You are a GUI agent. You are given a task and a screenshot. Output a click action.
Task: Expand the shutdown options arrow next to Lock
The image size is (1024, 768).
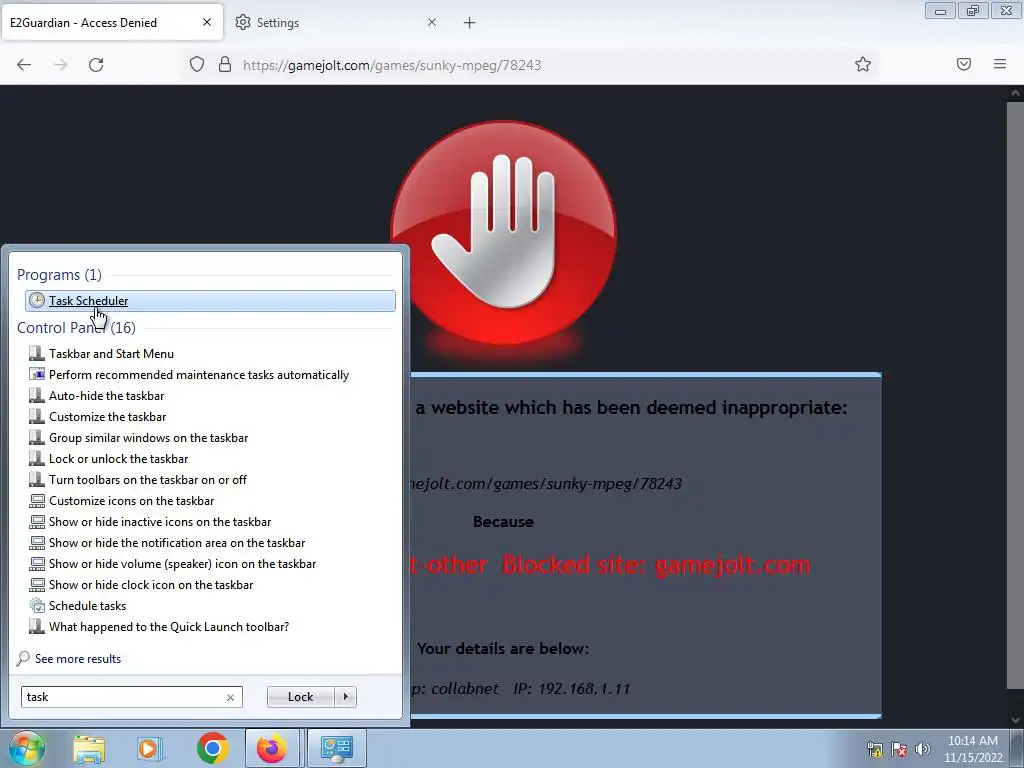coord(345,697)
